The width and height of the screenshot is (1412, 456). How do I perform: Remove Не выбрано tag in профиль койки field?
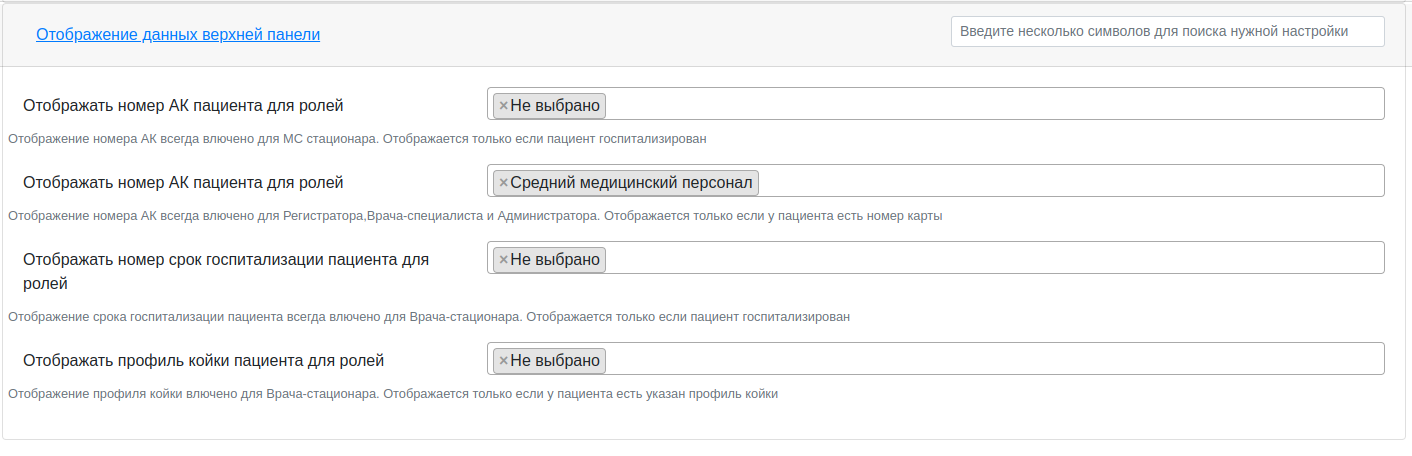(x=503, y=360)
